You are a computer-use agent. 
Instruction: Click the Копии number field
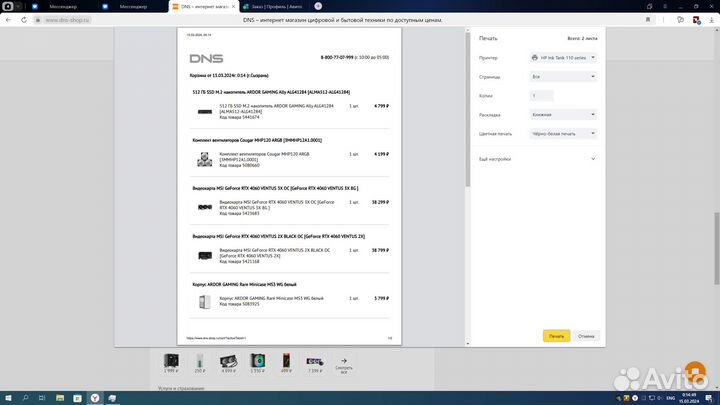(541, 96)
